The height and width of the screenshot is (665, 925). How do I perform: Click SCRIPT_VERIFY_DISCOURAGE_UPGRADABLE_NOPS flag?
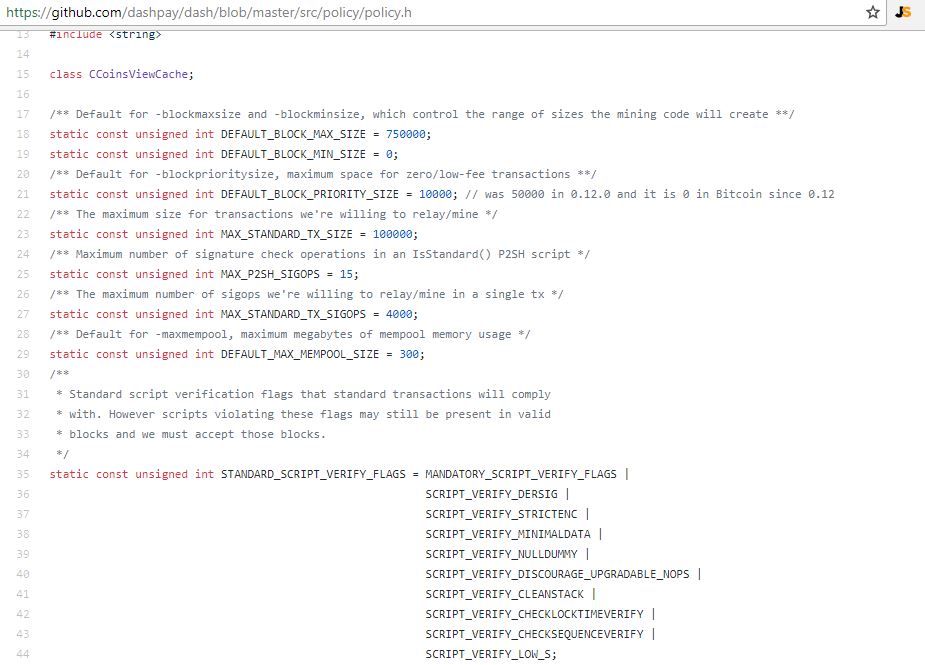coord(557,574)
